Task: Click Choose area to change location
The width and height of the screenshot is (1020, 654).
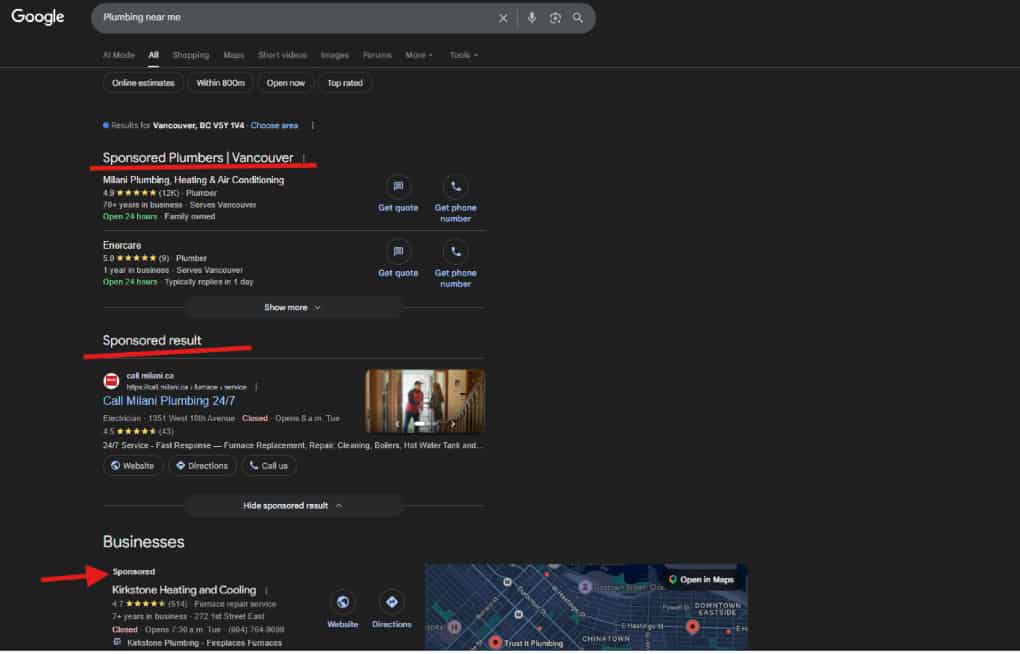Action: point(274,125)
